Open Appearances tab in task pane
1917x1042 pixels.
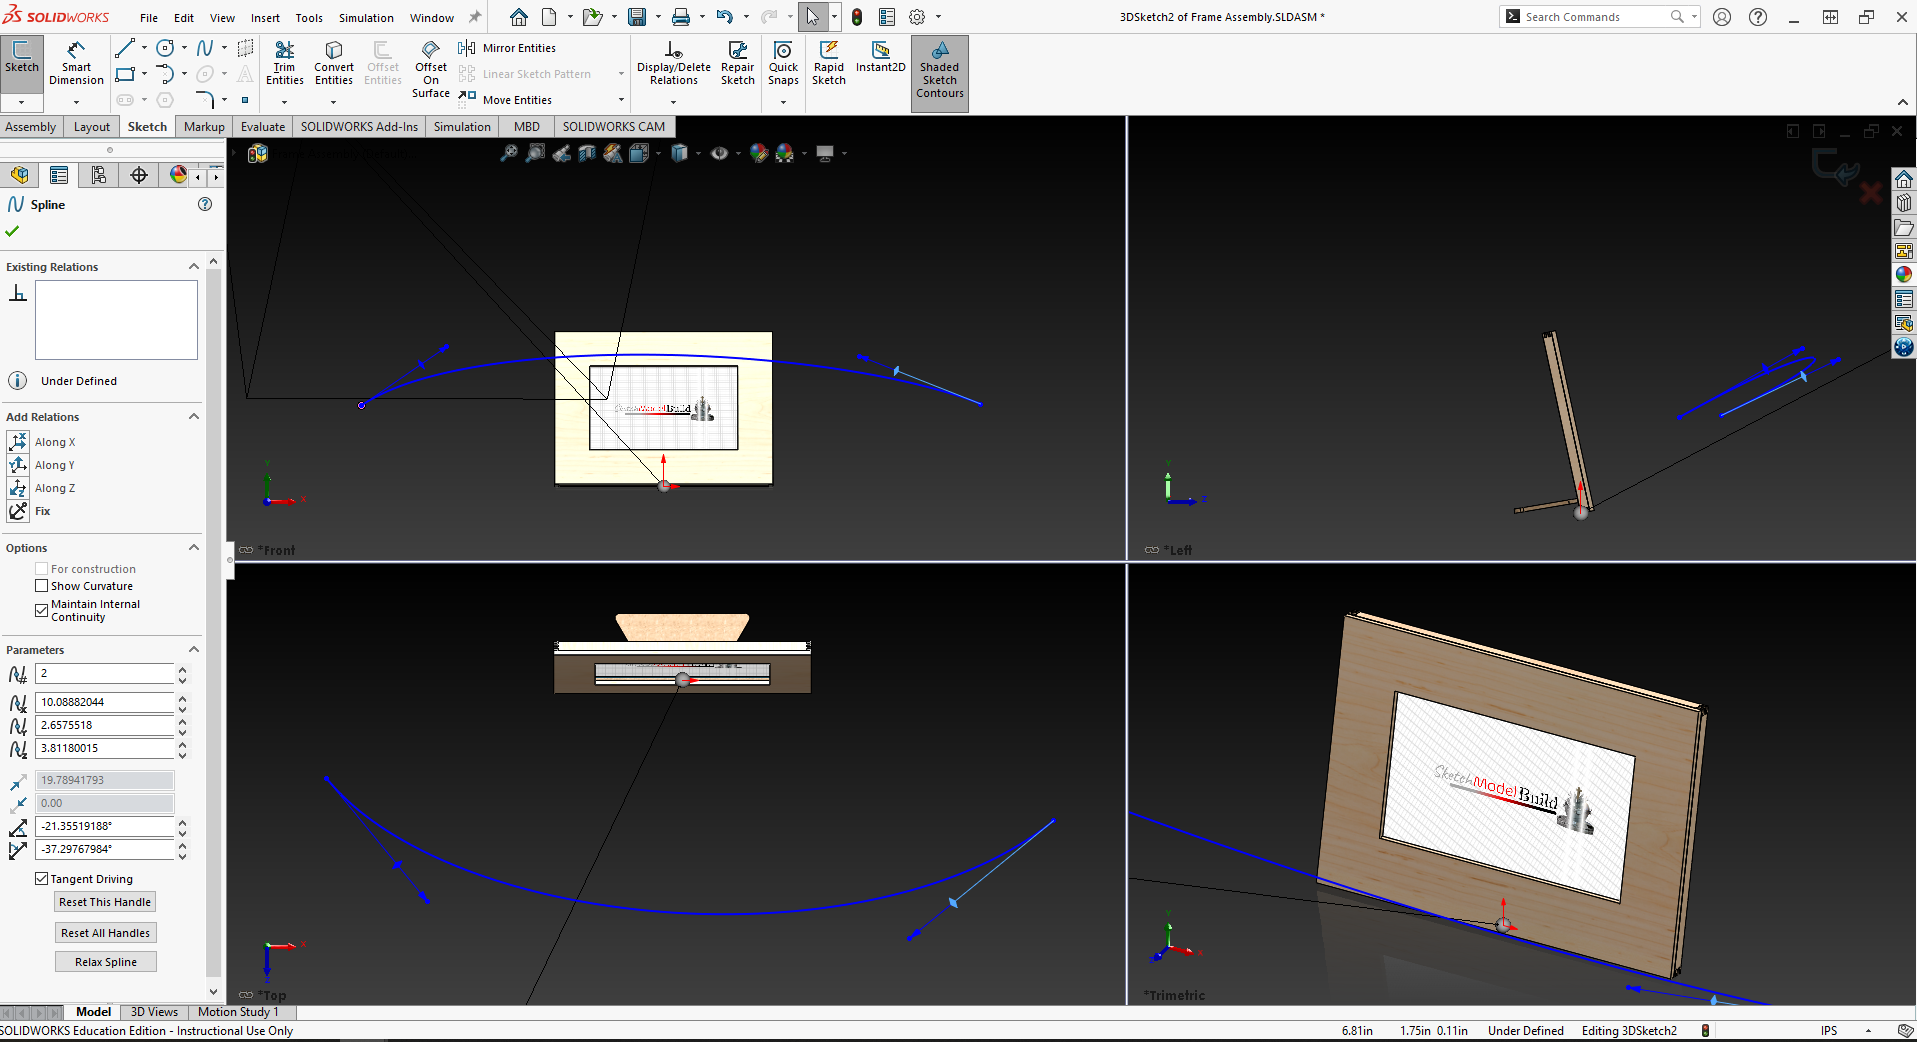(1904, 274)
